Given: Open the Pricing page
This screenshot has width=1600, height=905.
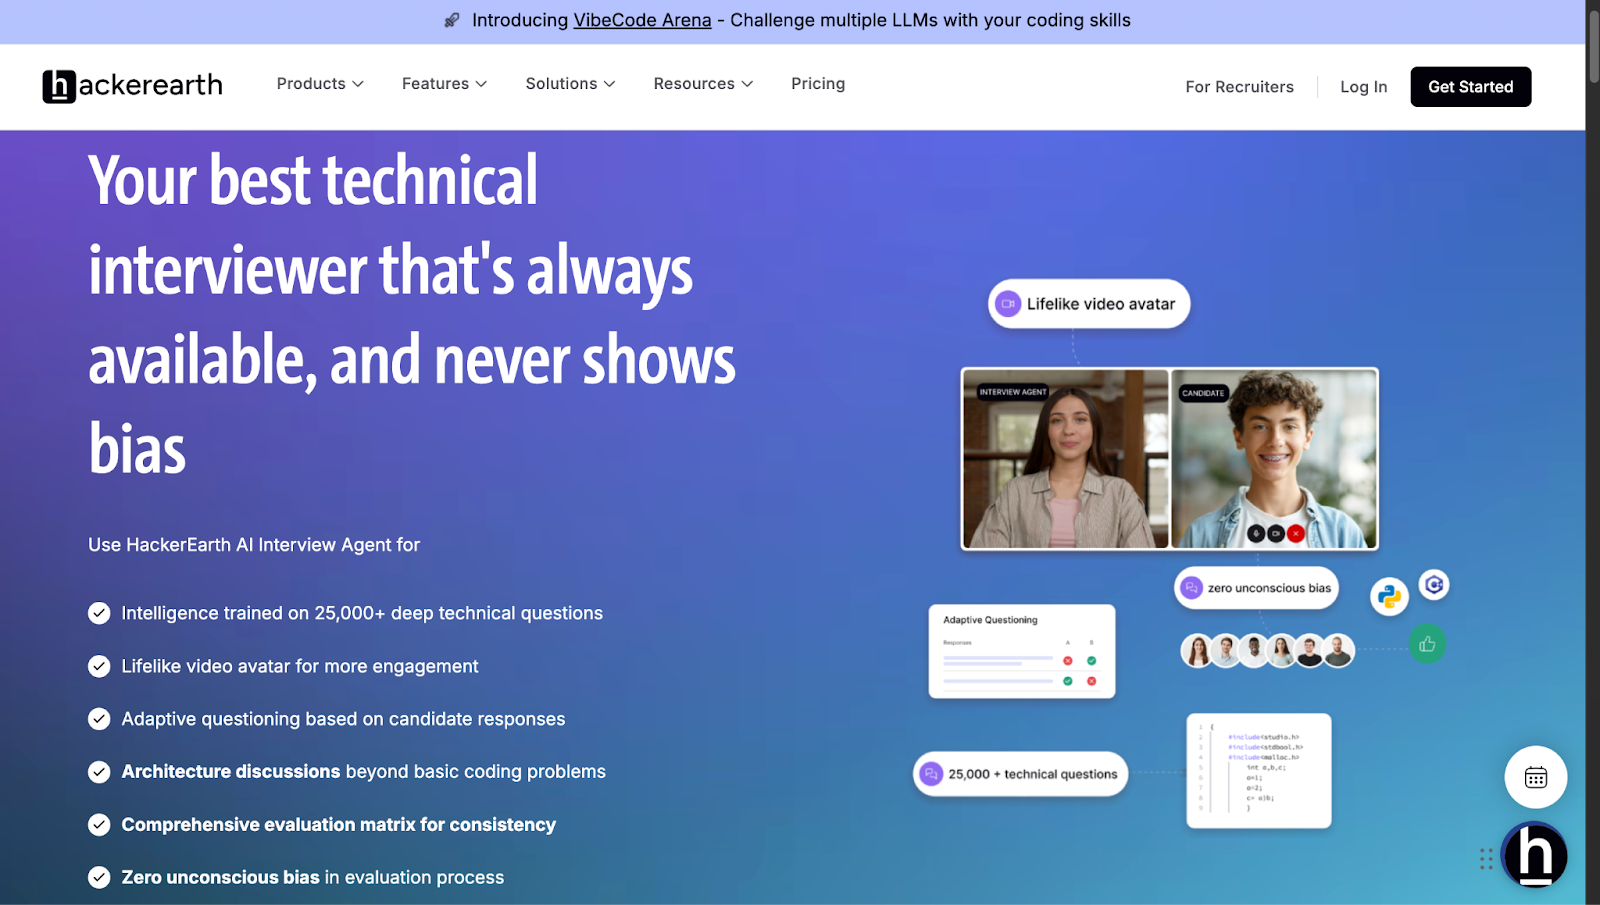Looking at the screenshot, I should coord(818,84).
